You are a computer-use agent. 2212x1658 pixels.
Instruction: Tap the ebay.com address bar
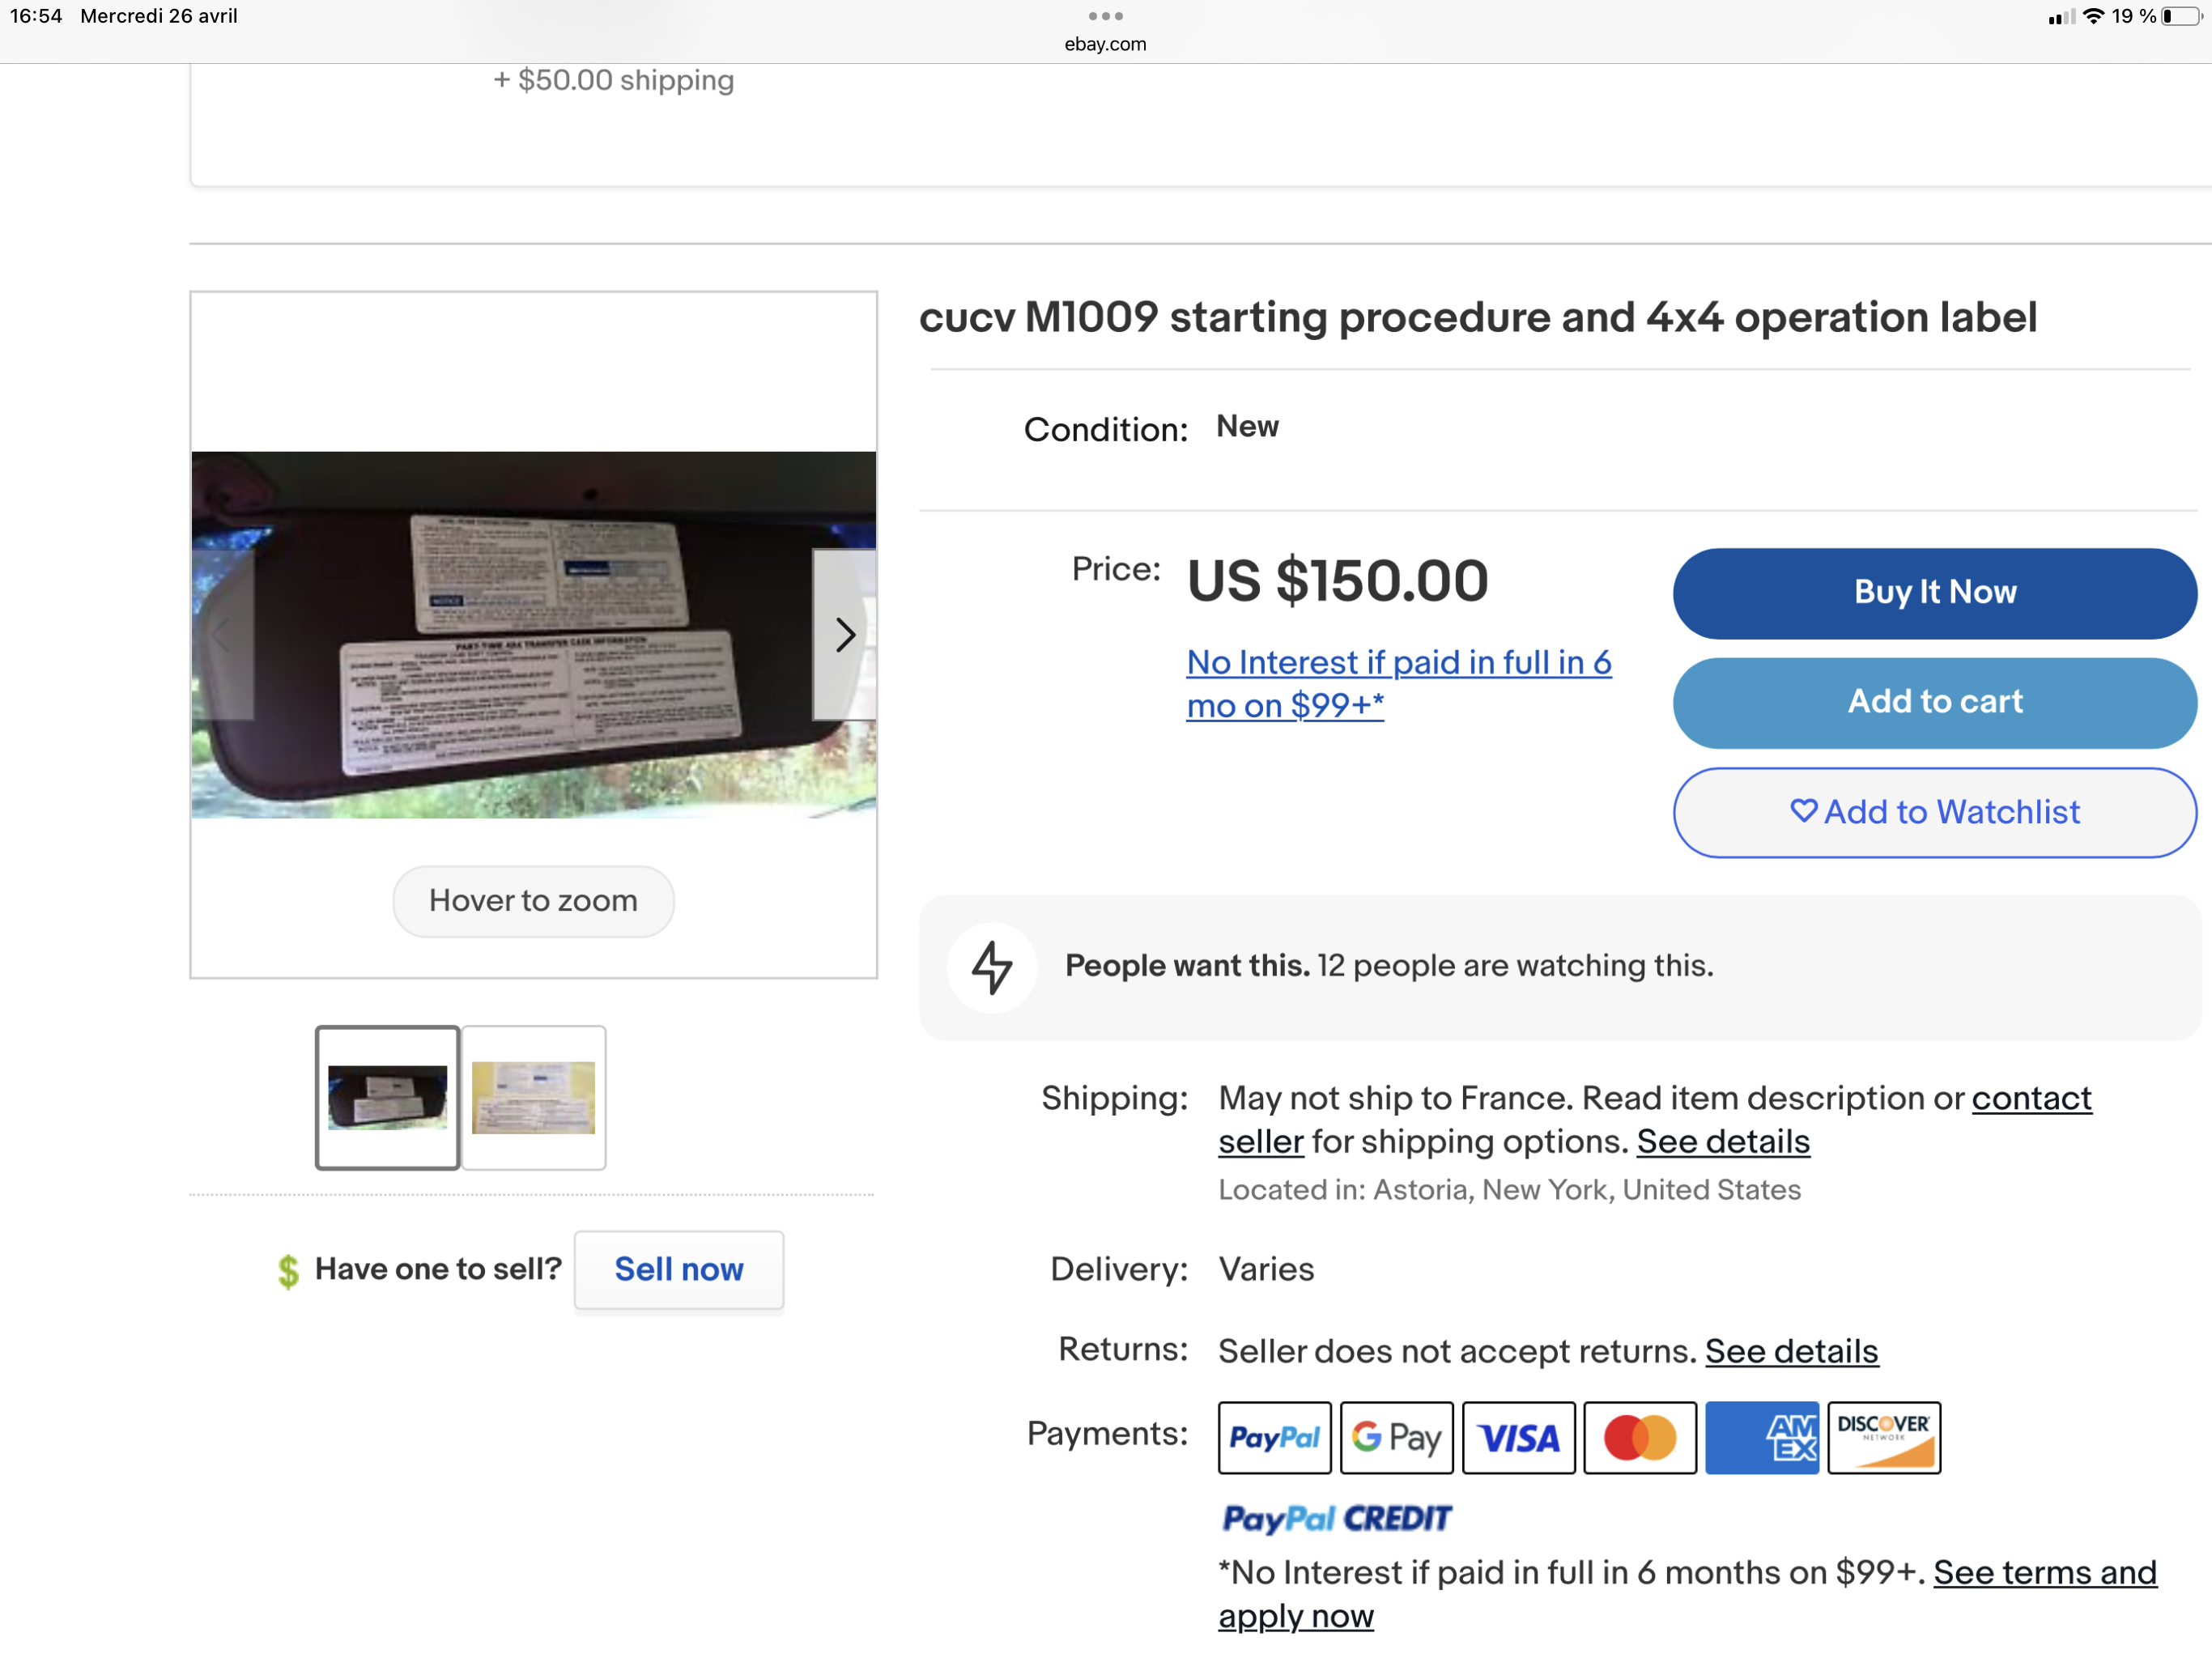click(x=1105, y=44)
